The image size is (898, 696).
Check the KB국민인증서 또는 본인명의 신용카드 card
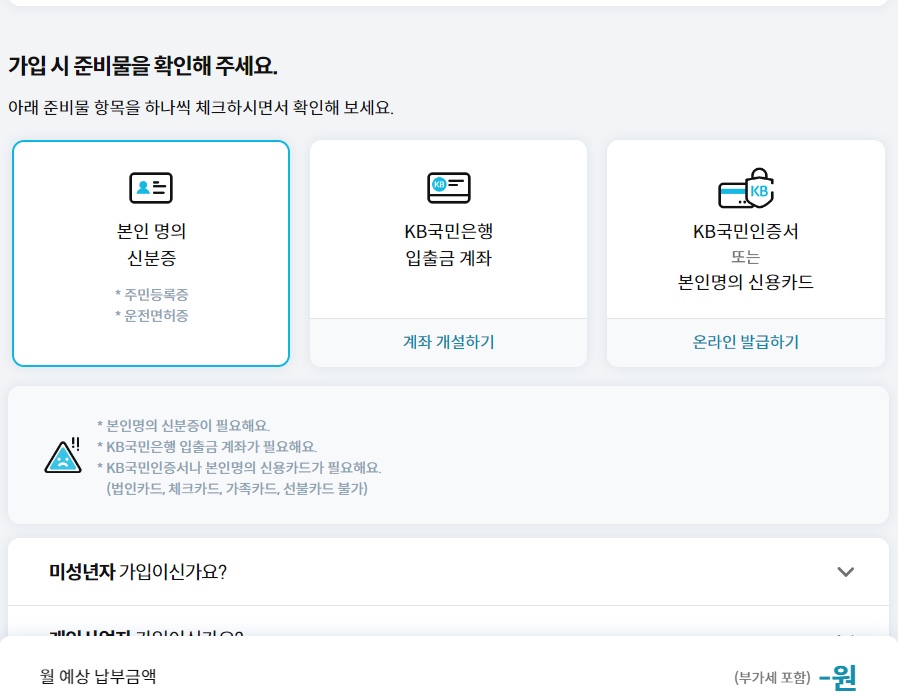(746, 229)
